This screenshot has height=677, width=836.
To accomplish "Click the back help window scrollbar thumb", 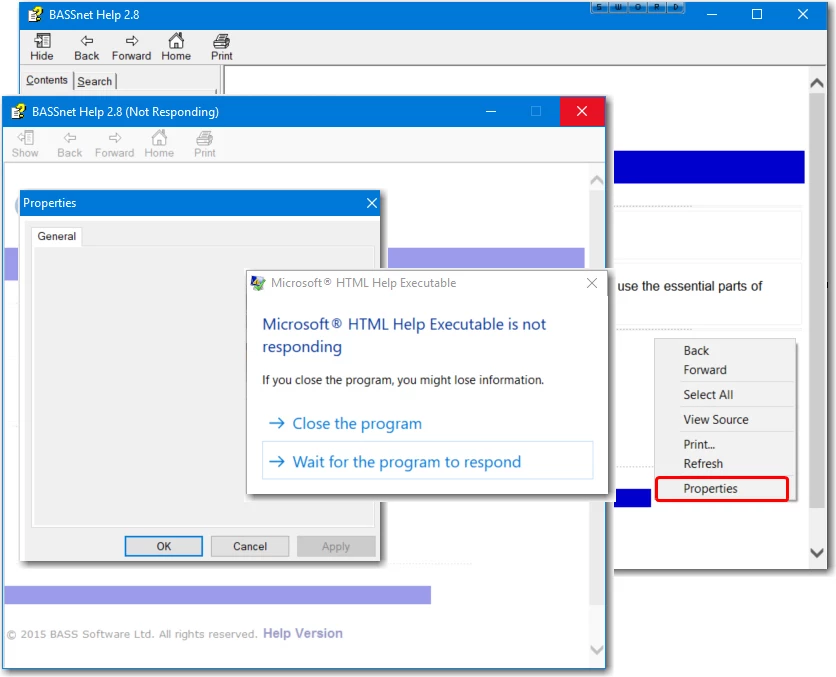I will (x=817, y=300).
